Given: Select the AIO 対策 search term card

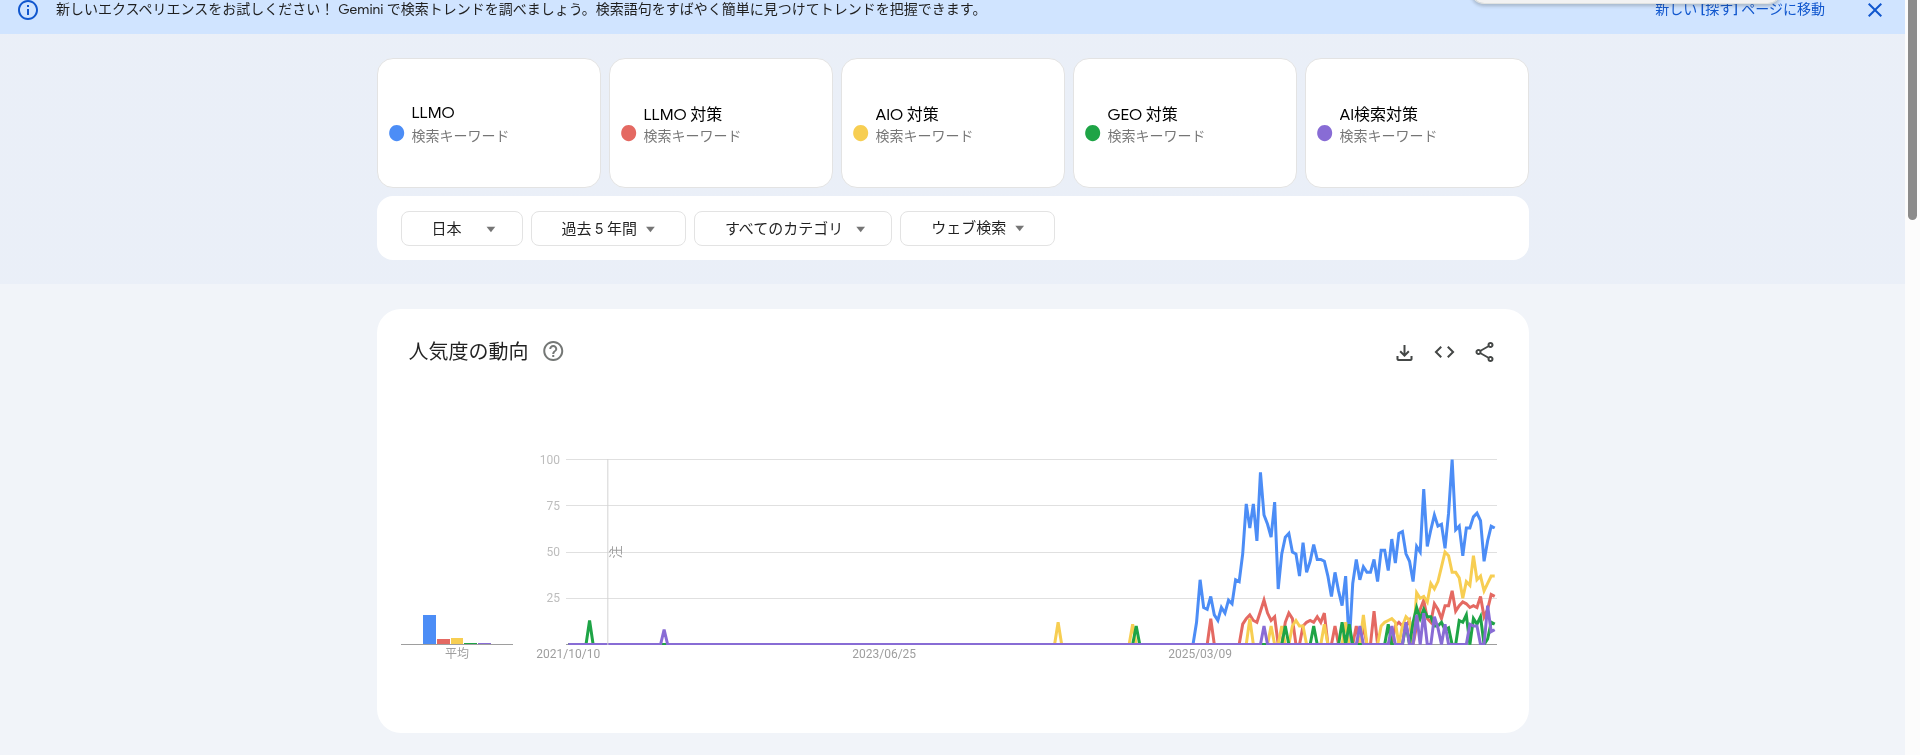Looking at the screenshot, I should 953,123.
